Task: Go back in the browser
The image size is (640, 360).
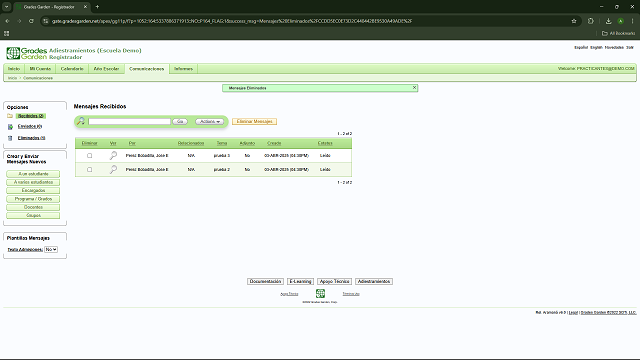Action: (x=7, y=21)
